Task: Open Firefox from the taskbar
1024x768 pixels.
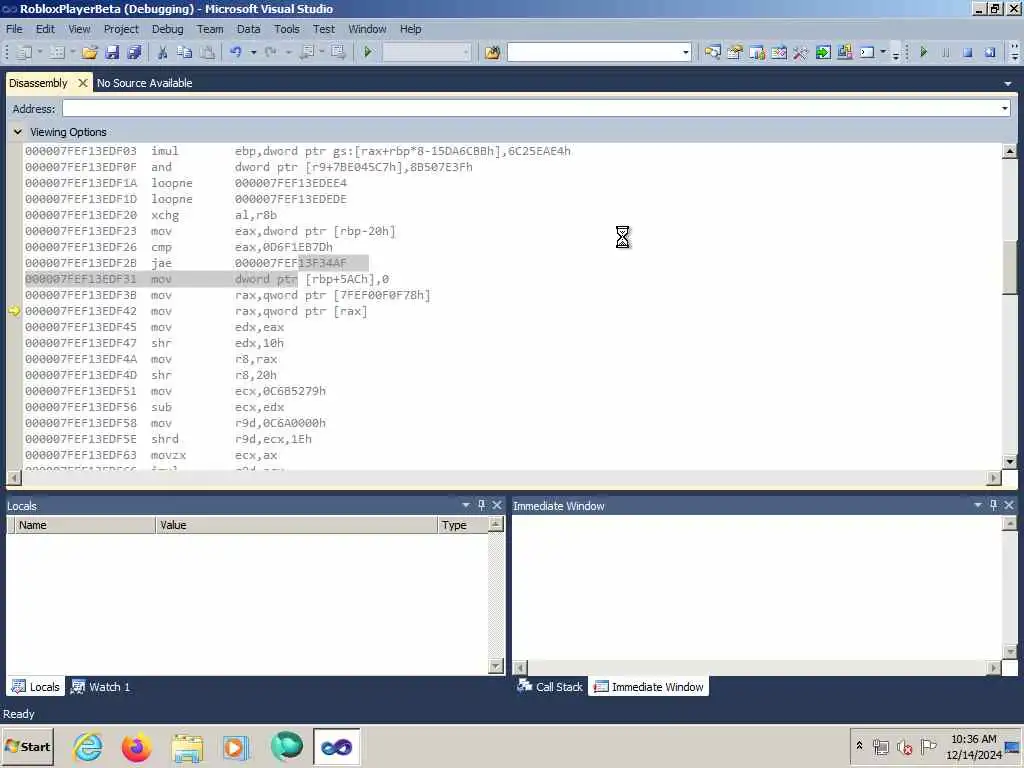Action: [x=136, y=747]
